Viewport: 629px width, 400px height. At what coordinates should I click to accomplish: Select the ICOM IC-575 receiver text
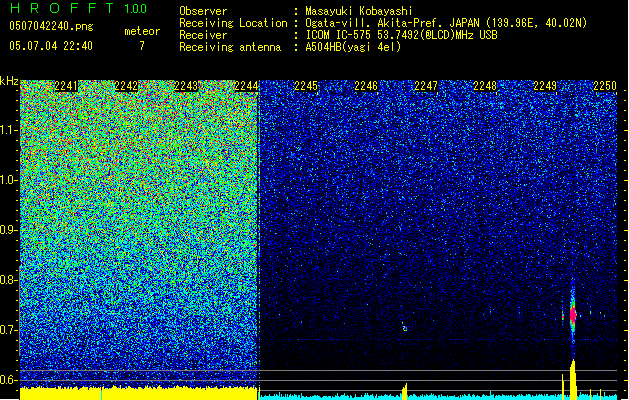point(401,35)
